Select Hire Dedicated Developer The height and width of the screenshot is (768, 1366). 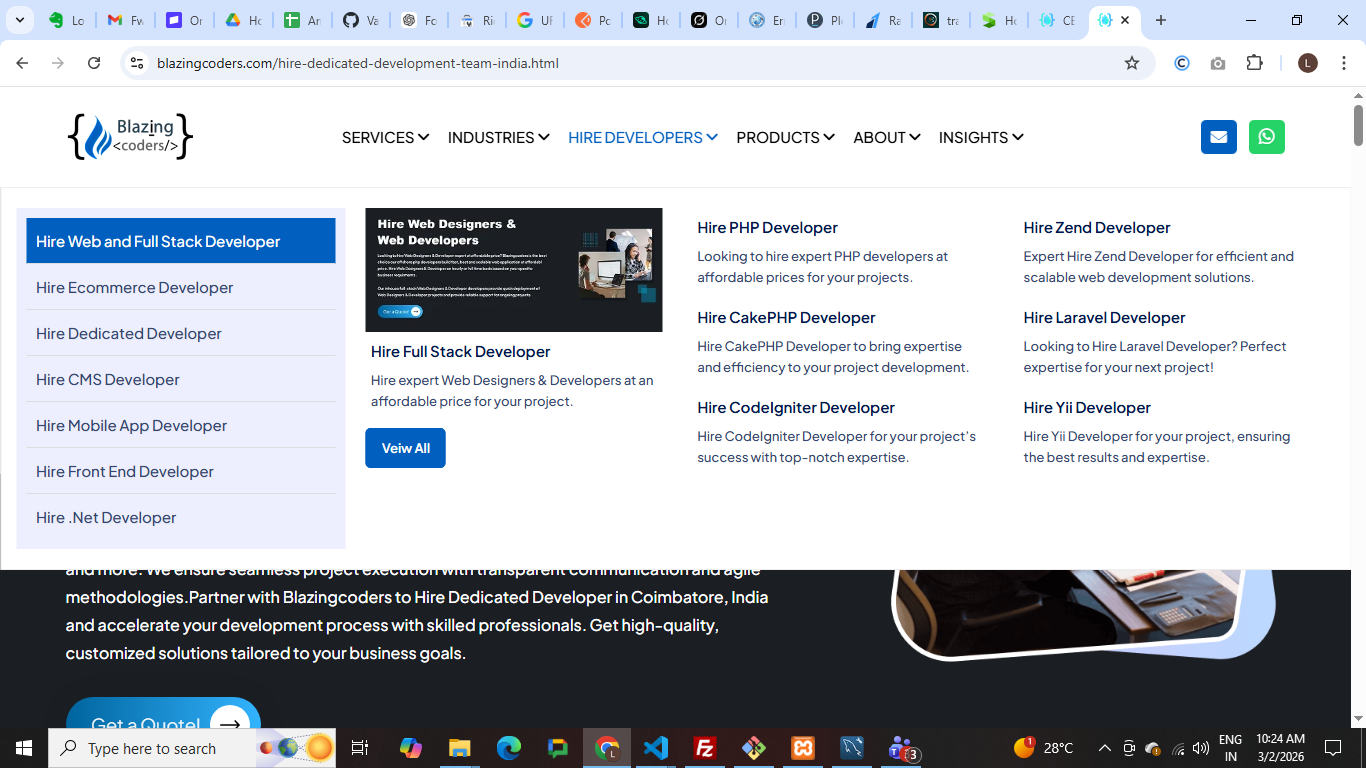[x=181, y=333]
